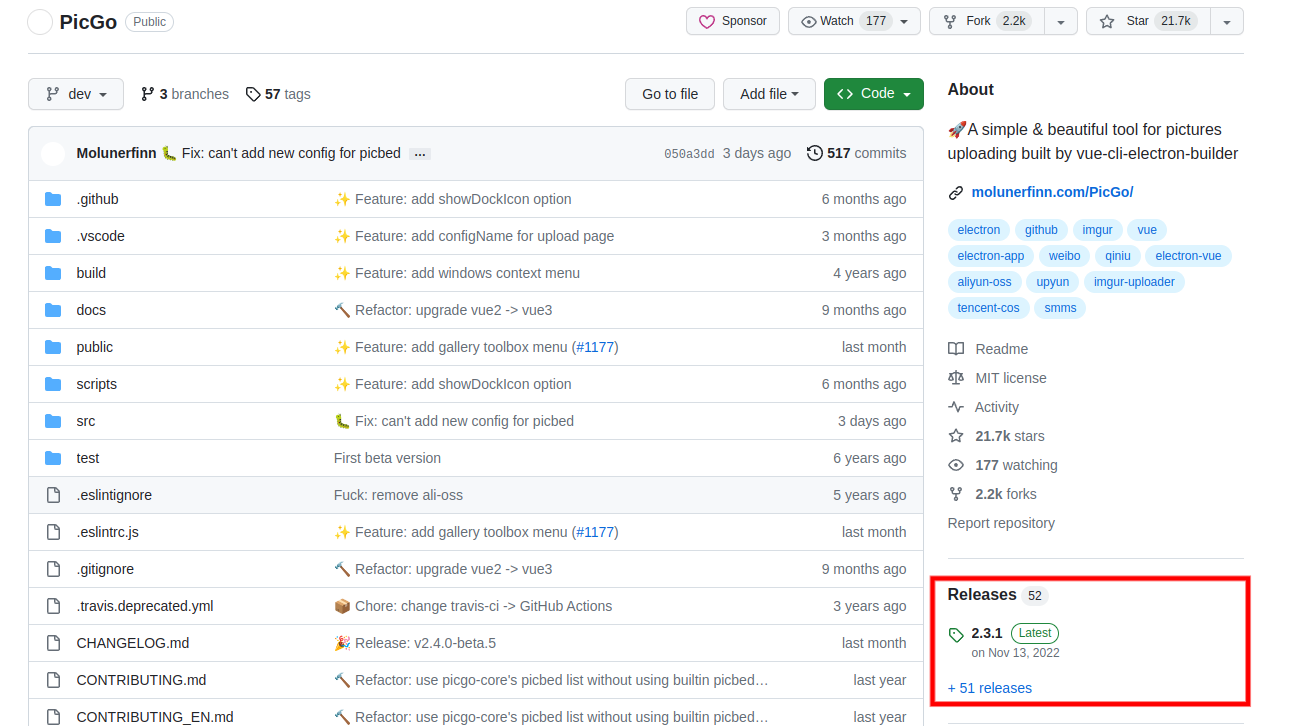The image size is (1298, 726).
Task: Click the .gitignore file icon
Action: click(x=53, y=569)
